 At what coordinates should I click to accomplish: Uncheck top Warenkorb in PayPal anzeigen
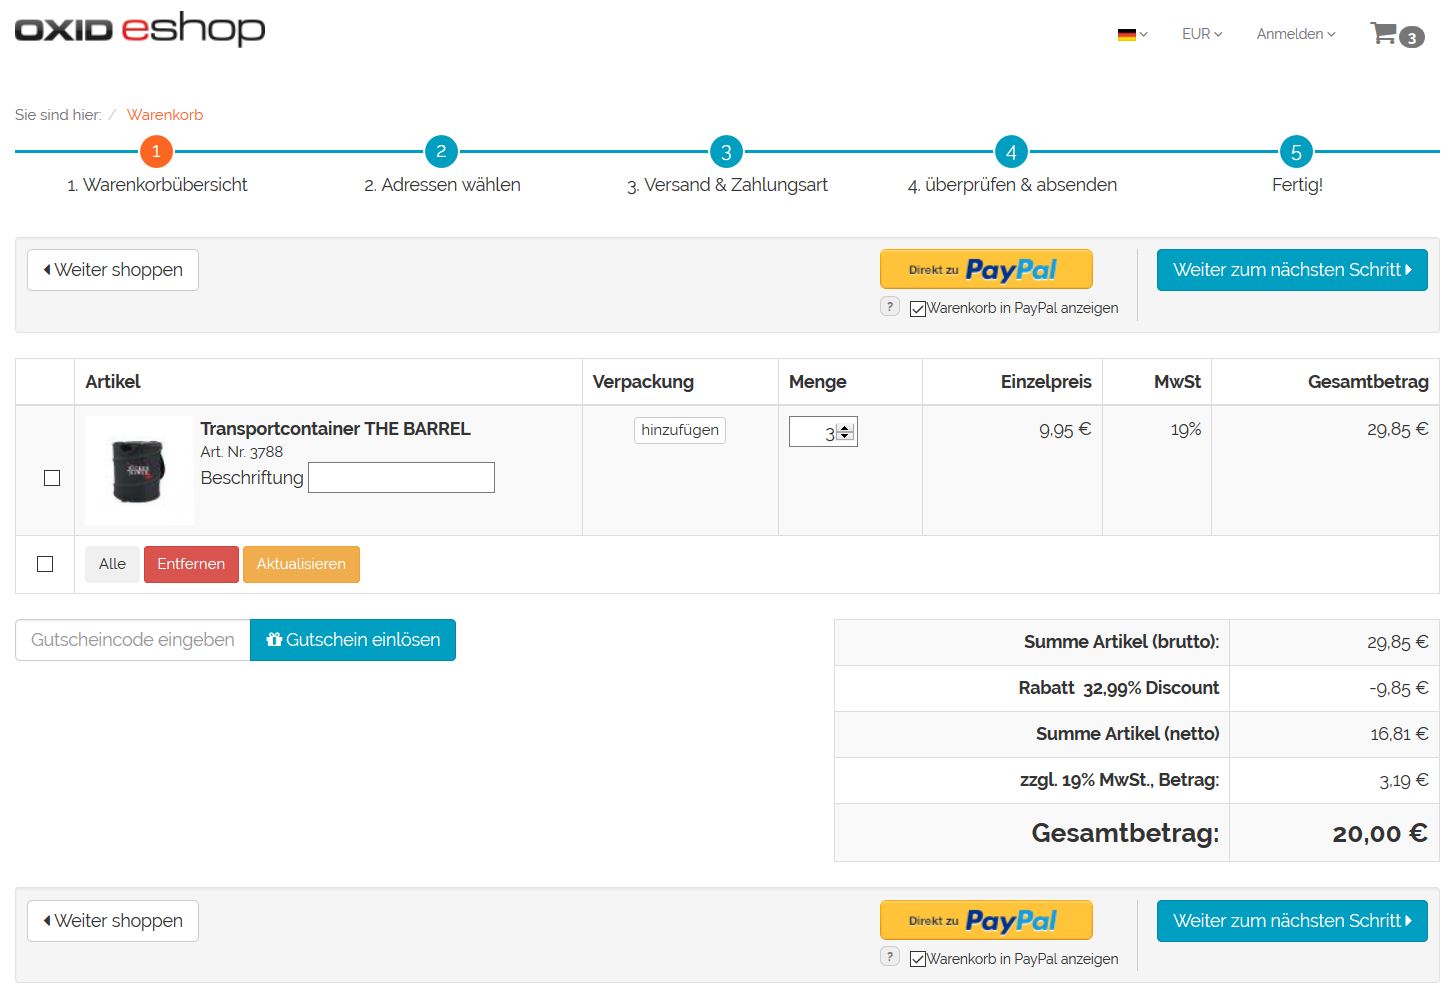[x=918, y=309]
